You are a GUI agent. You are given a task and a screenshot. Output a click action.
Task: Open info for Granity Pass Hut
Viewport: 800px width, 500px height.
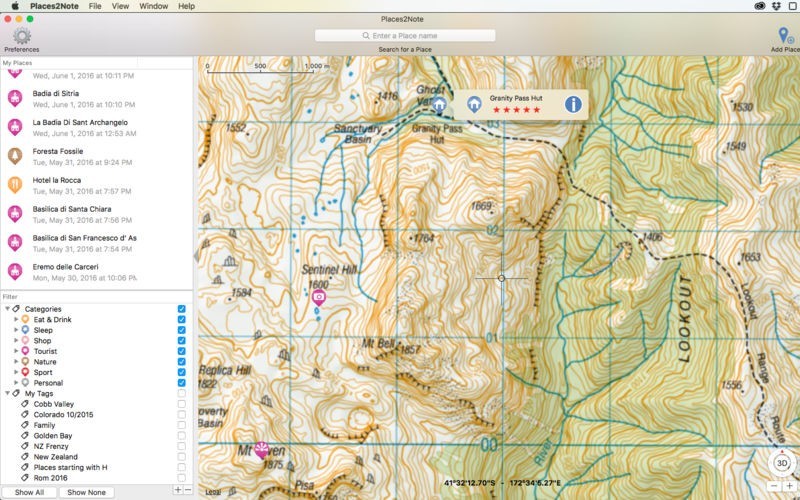click(573, 104)
